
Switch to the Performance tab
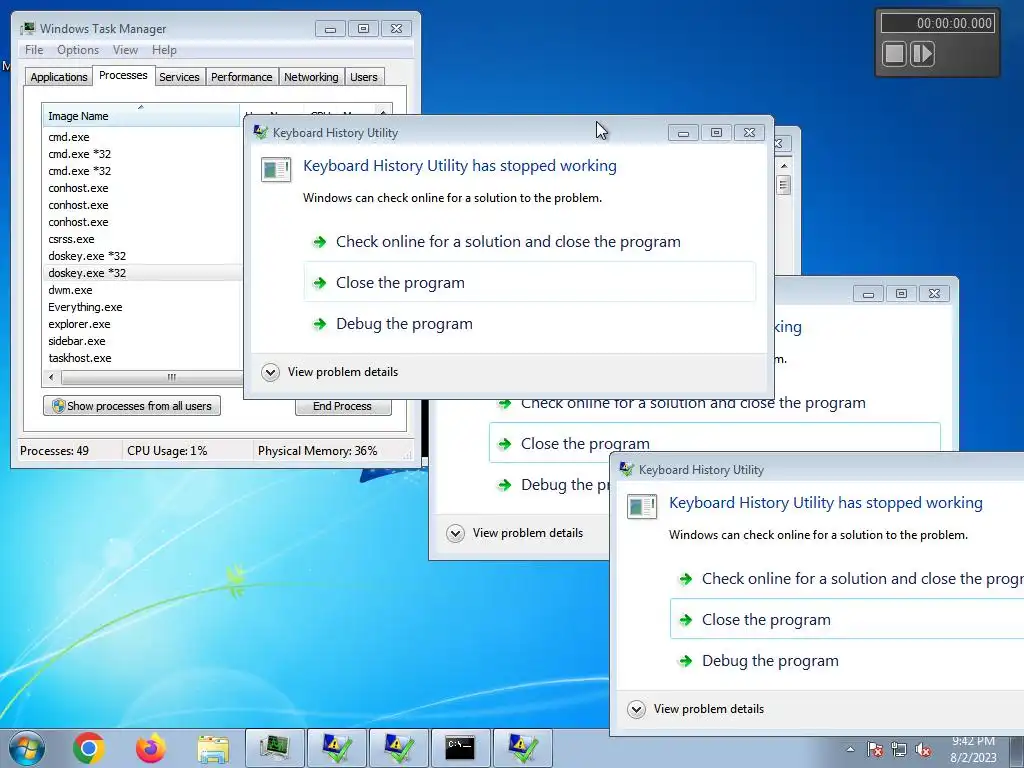[242, 77]
